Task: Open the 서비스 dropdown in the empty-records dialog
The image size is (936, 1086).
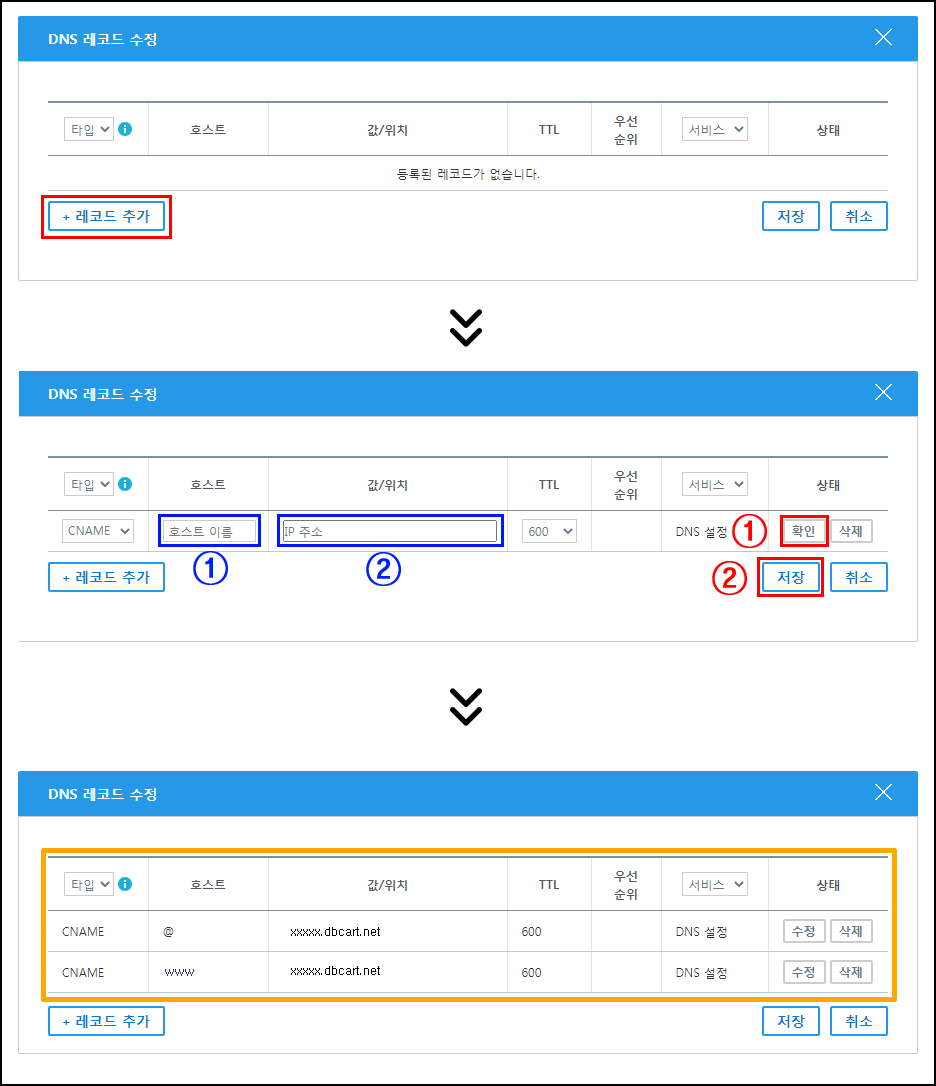Action: (714, 129)
